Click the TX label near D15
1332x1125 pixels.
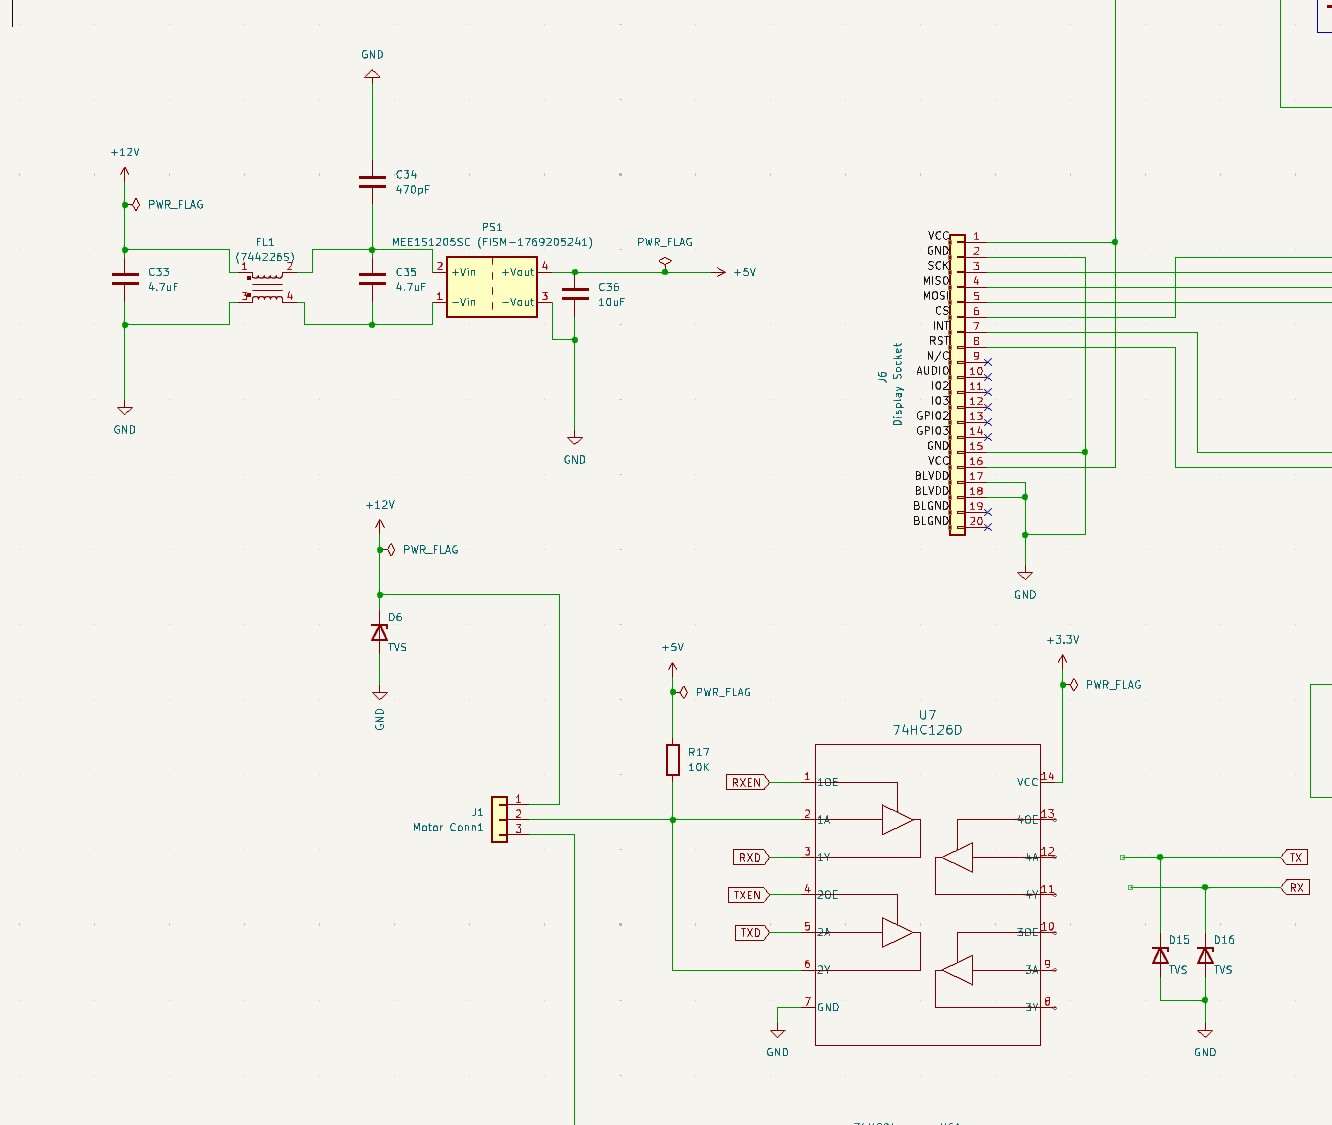tap(1295, 858)
